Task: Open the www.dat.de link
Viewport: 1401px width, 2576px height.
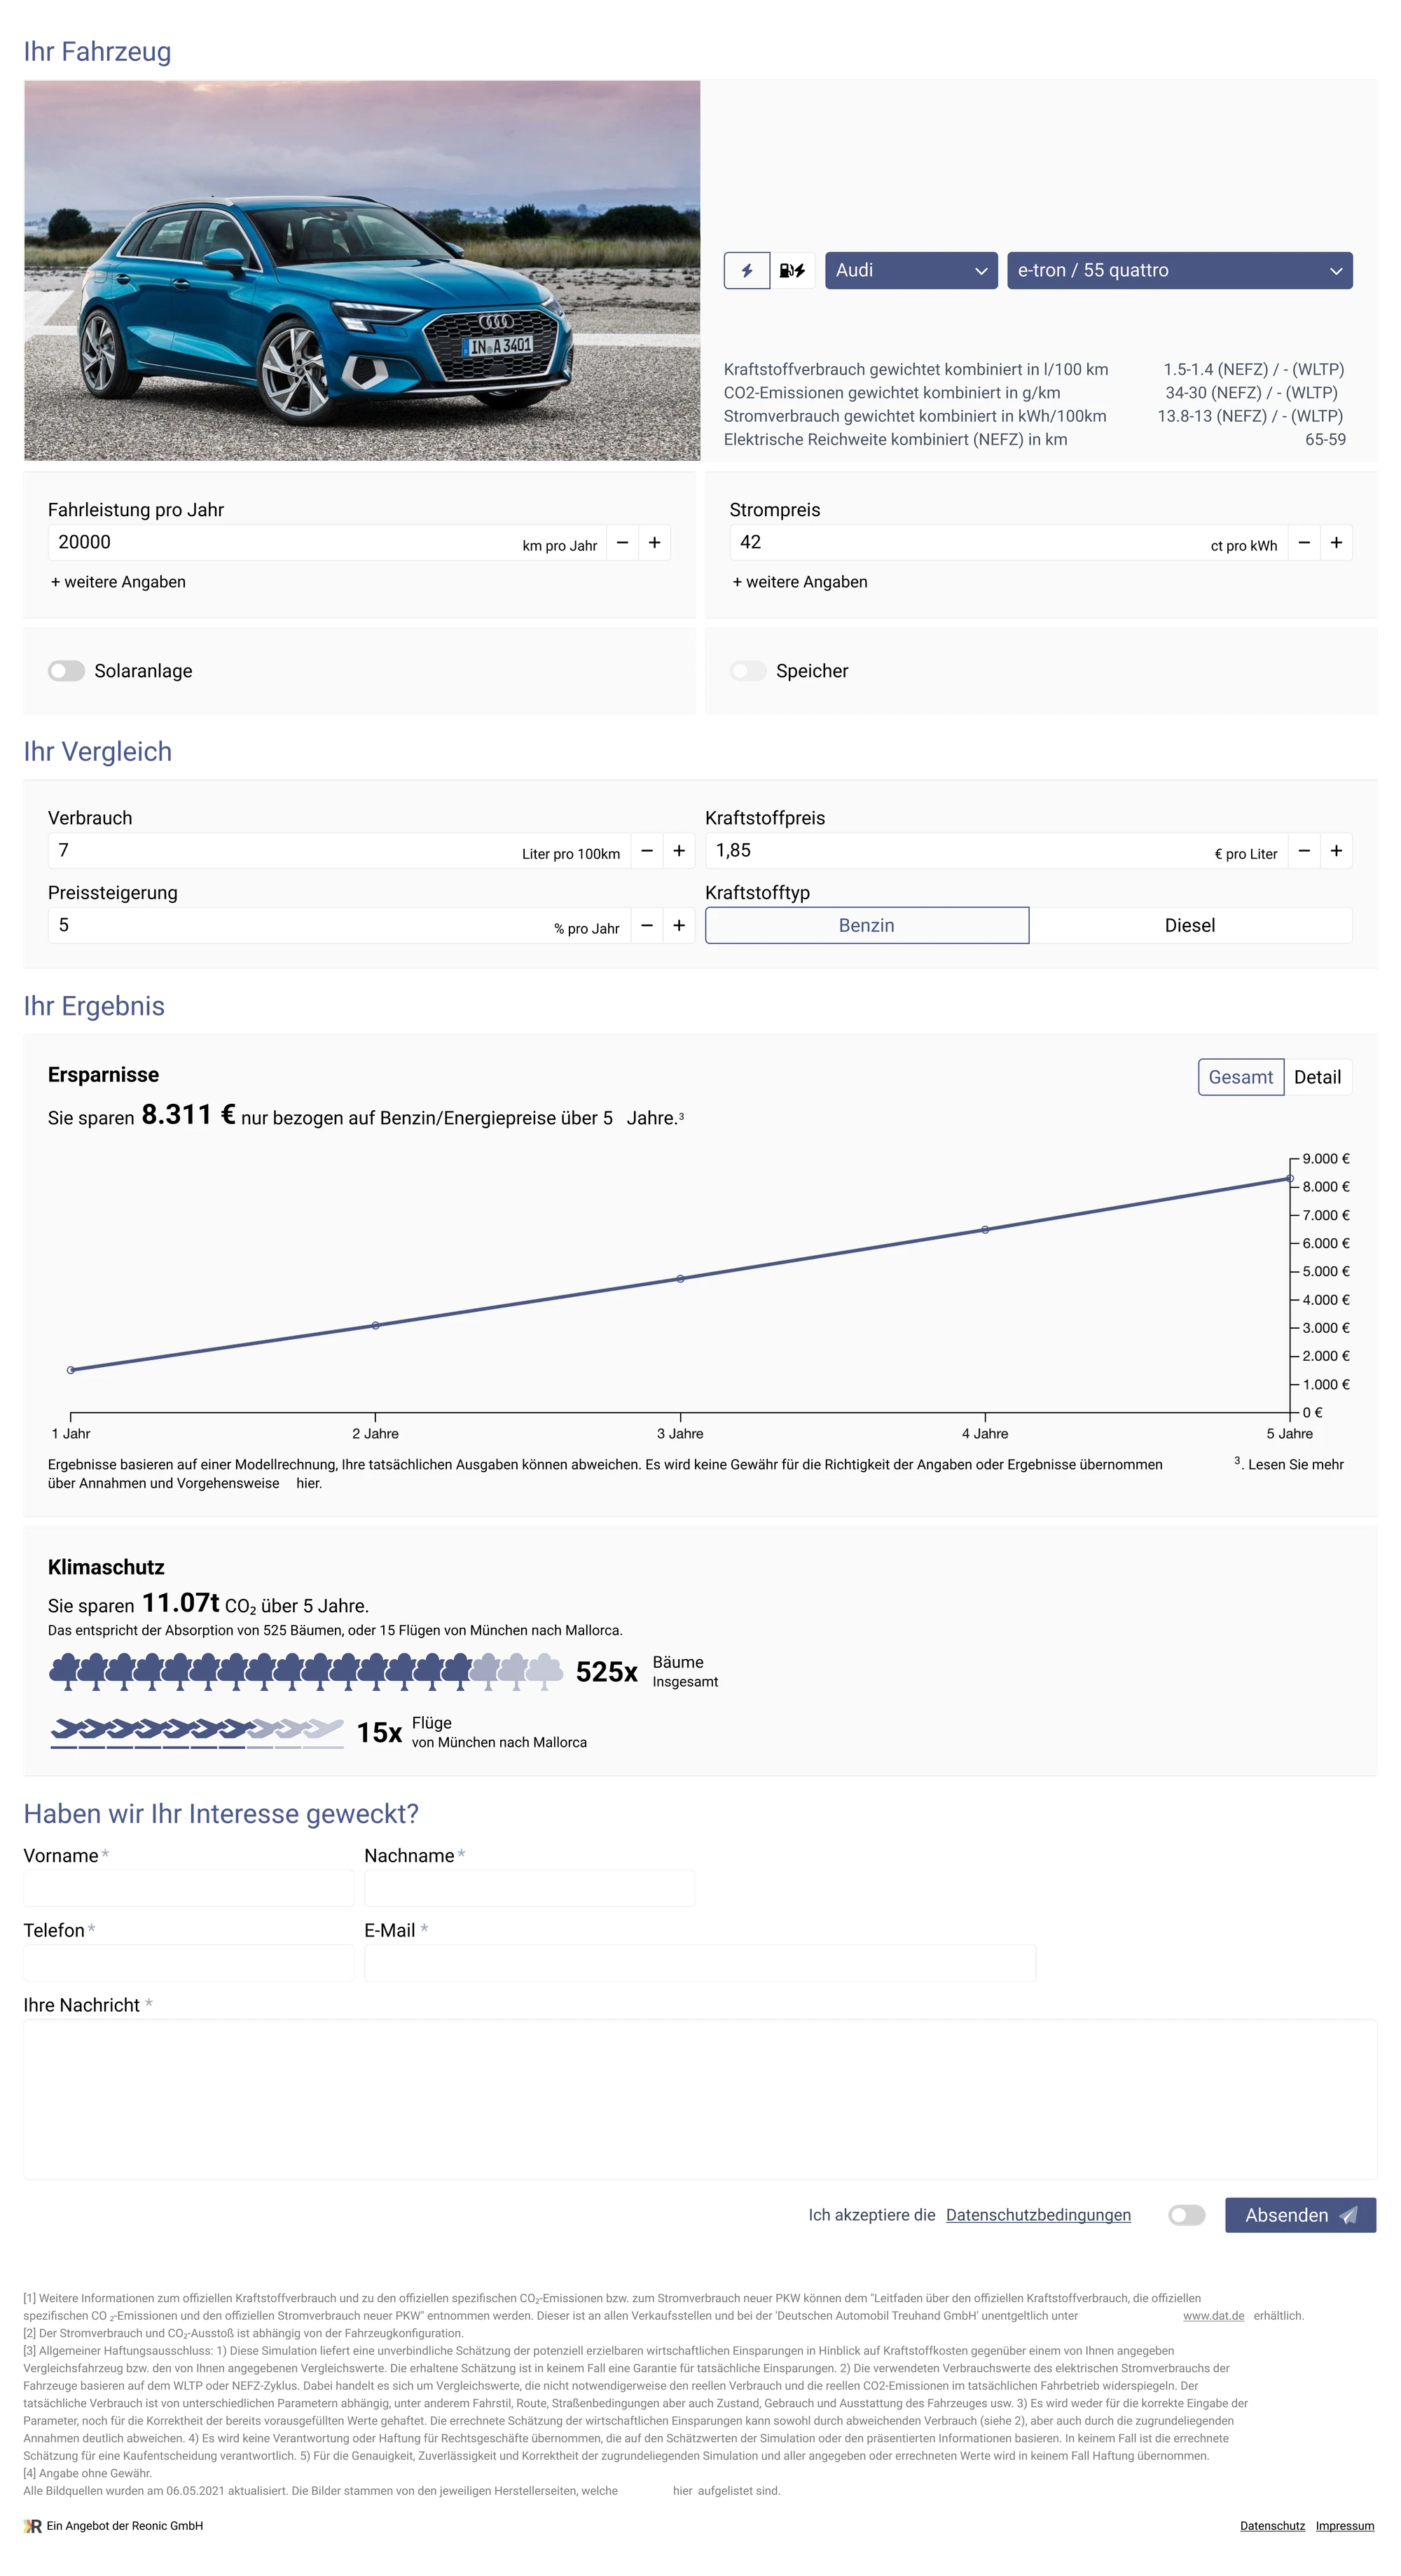Action: [x=1213, y=2316]
